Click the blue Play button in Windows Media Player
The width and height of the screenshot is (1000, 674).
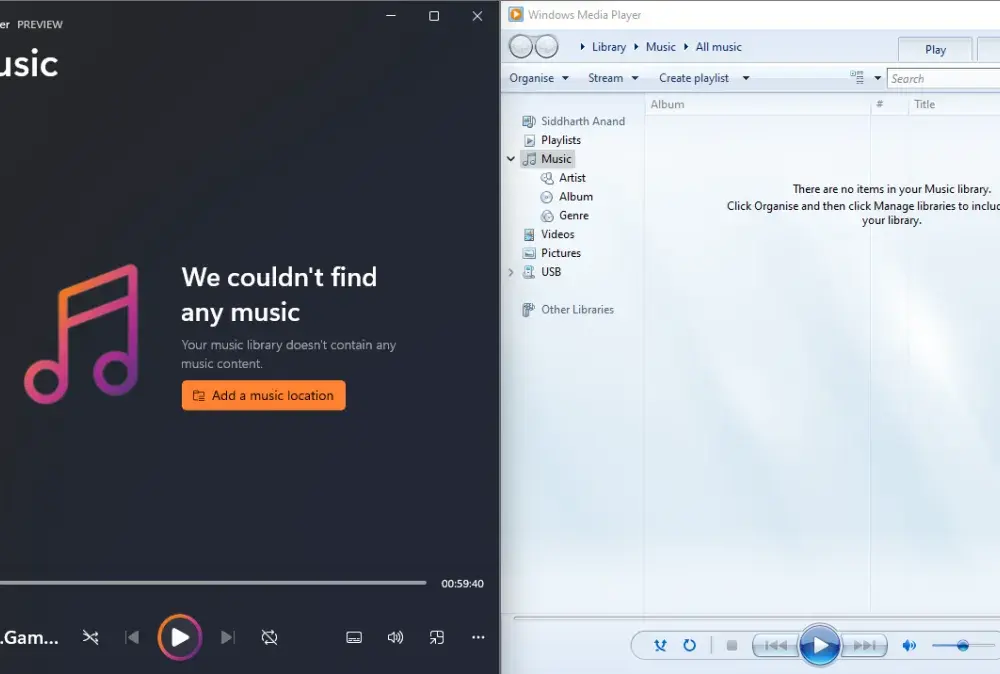click(820, 645)
